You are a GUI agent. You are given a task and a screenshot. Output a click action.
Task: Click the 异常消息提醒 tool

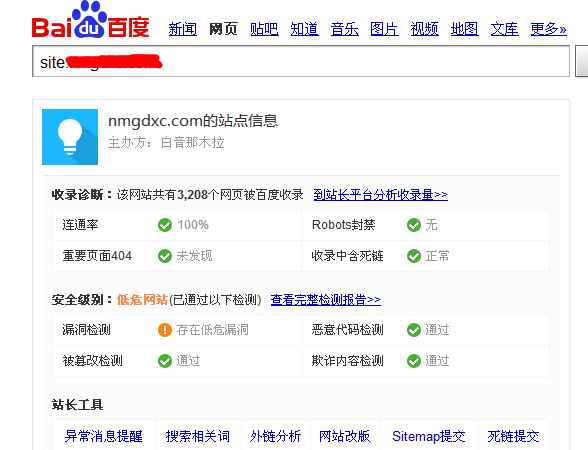(104, 436)
